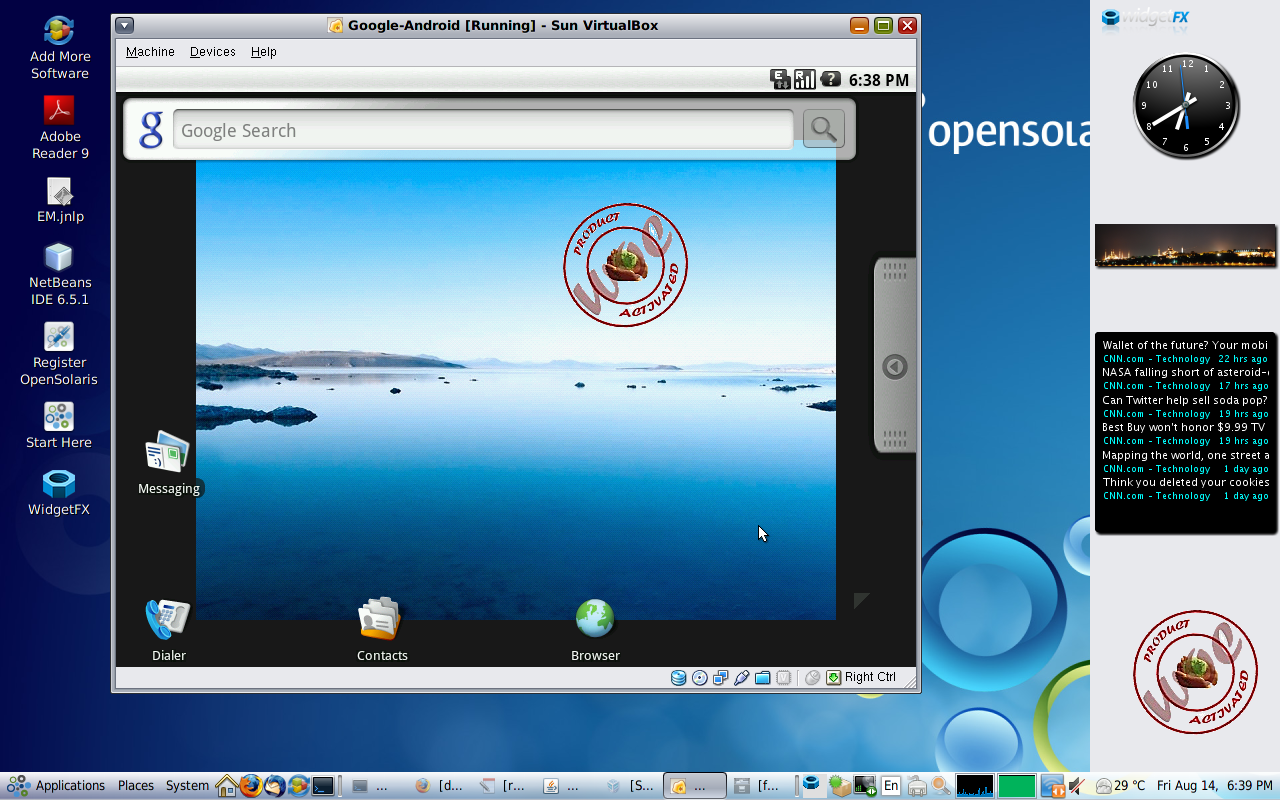Image resolution: width=1280 pixels, height=800 pixels.
Task: Click the Android 6:38 PM clock
Action: [878, 80]
